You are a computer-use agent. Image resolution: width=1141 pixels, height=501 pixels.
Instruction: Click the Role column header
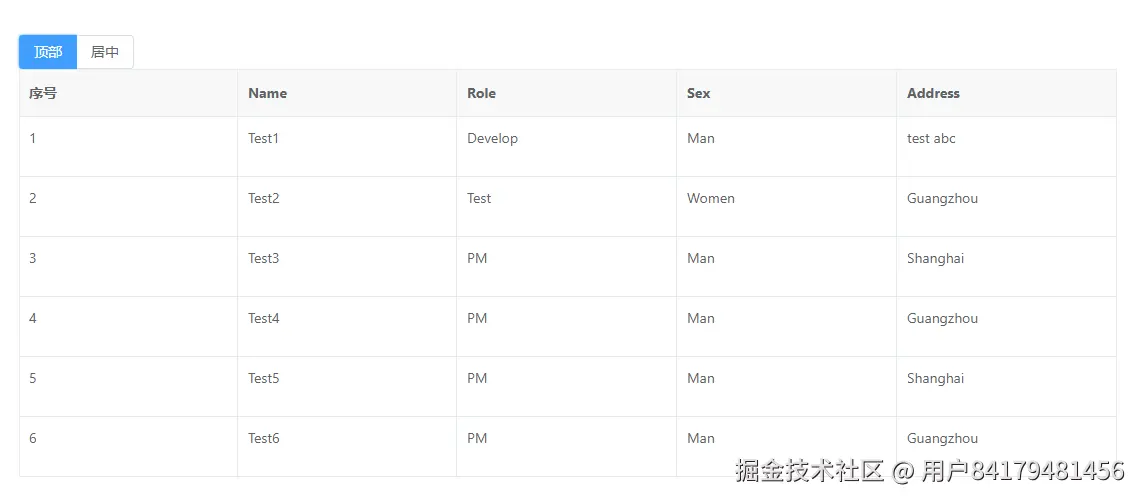pyautogui.click(x=481, y=93)
